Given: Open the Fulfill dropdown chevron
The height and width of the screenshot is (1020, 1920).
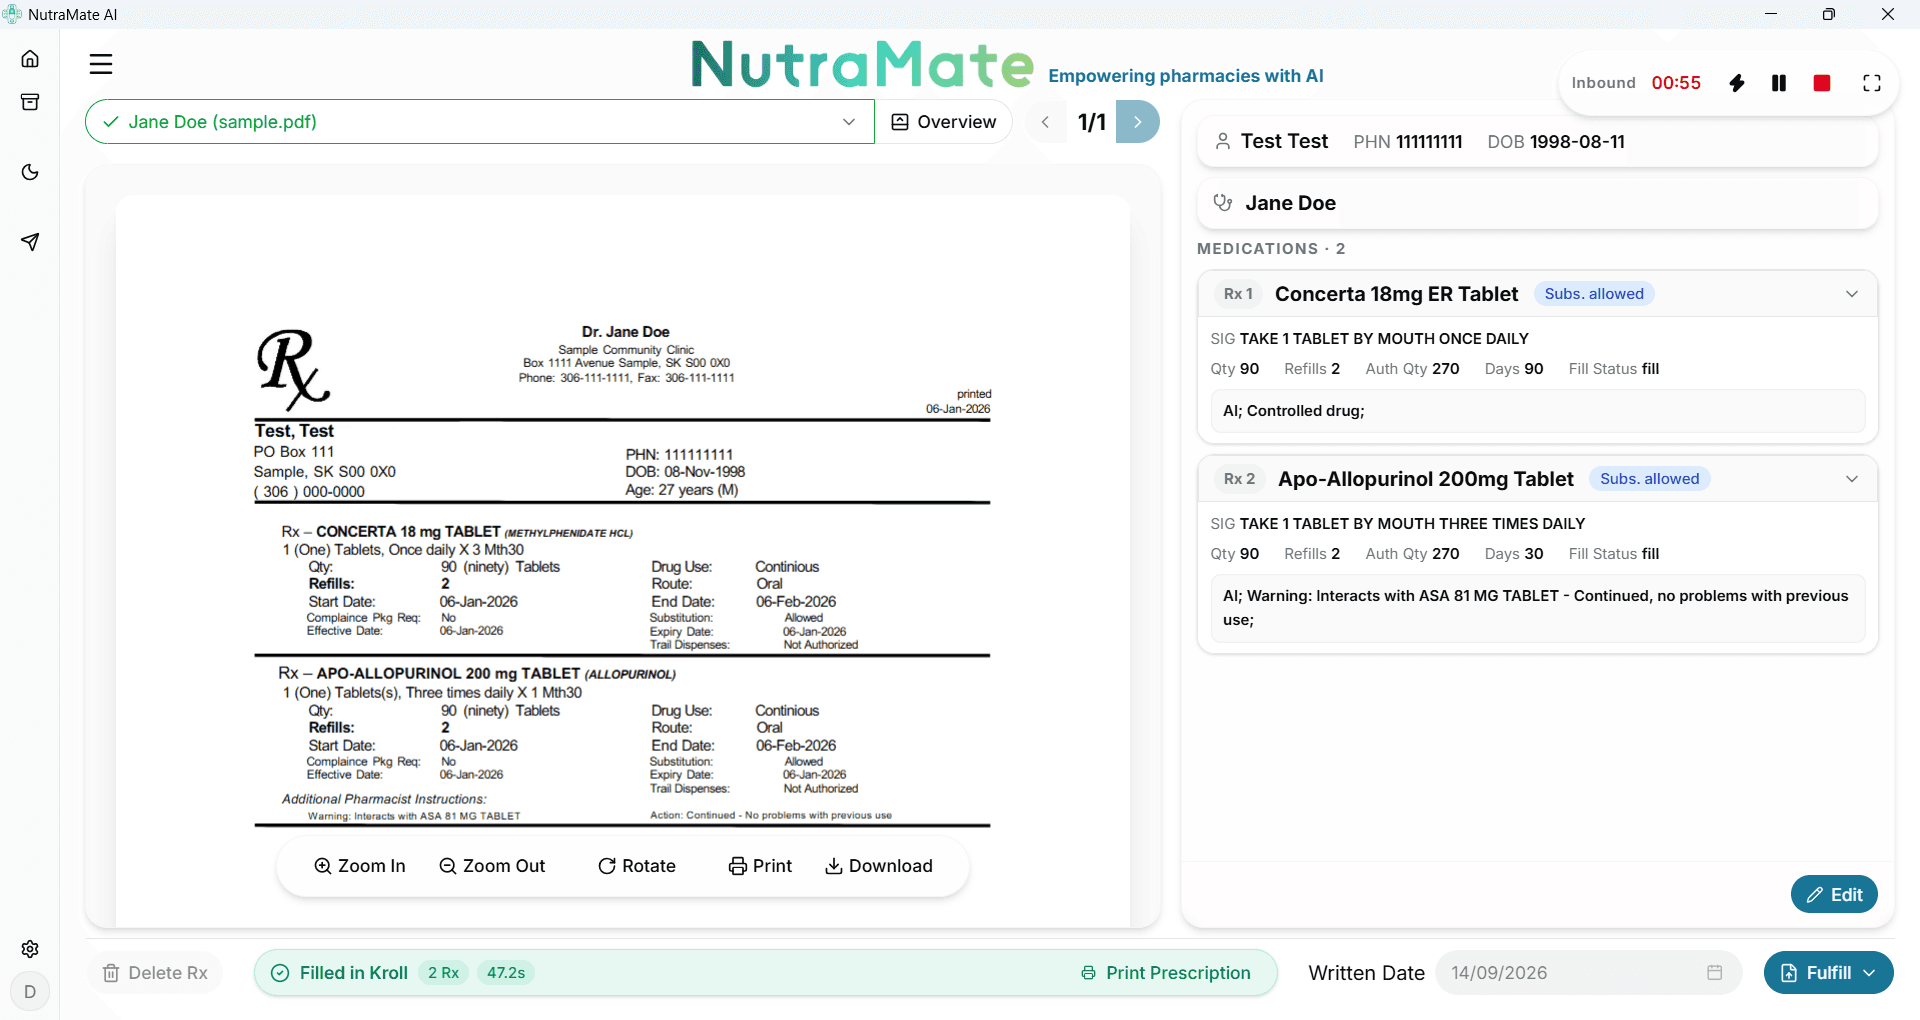Looking at the screenshot, I should pos(1870,973).
